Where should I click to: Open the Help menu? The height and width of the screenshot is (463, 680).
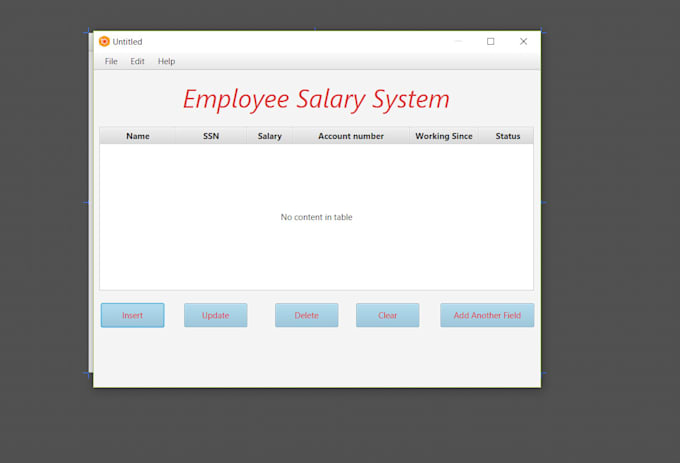pyautogui.click(x=166, y=61)
